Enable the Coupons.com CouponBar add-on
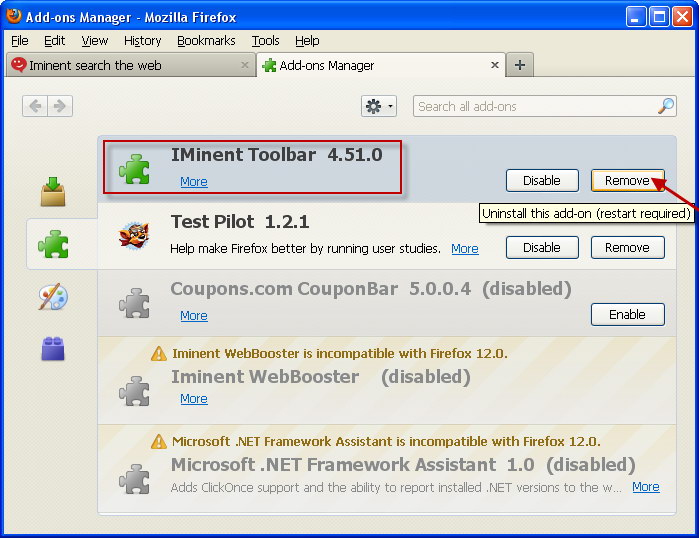Screen dimensions: 699x538 [627, 314]
